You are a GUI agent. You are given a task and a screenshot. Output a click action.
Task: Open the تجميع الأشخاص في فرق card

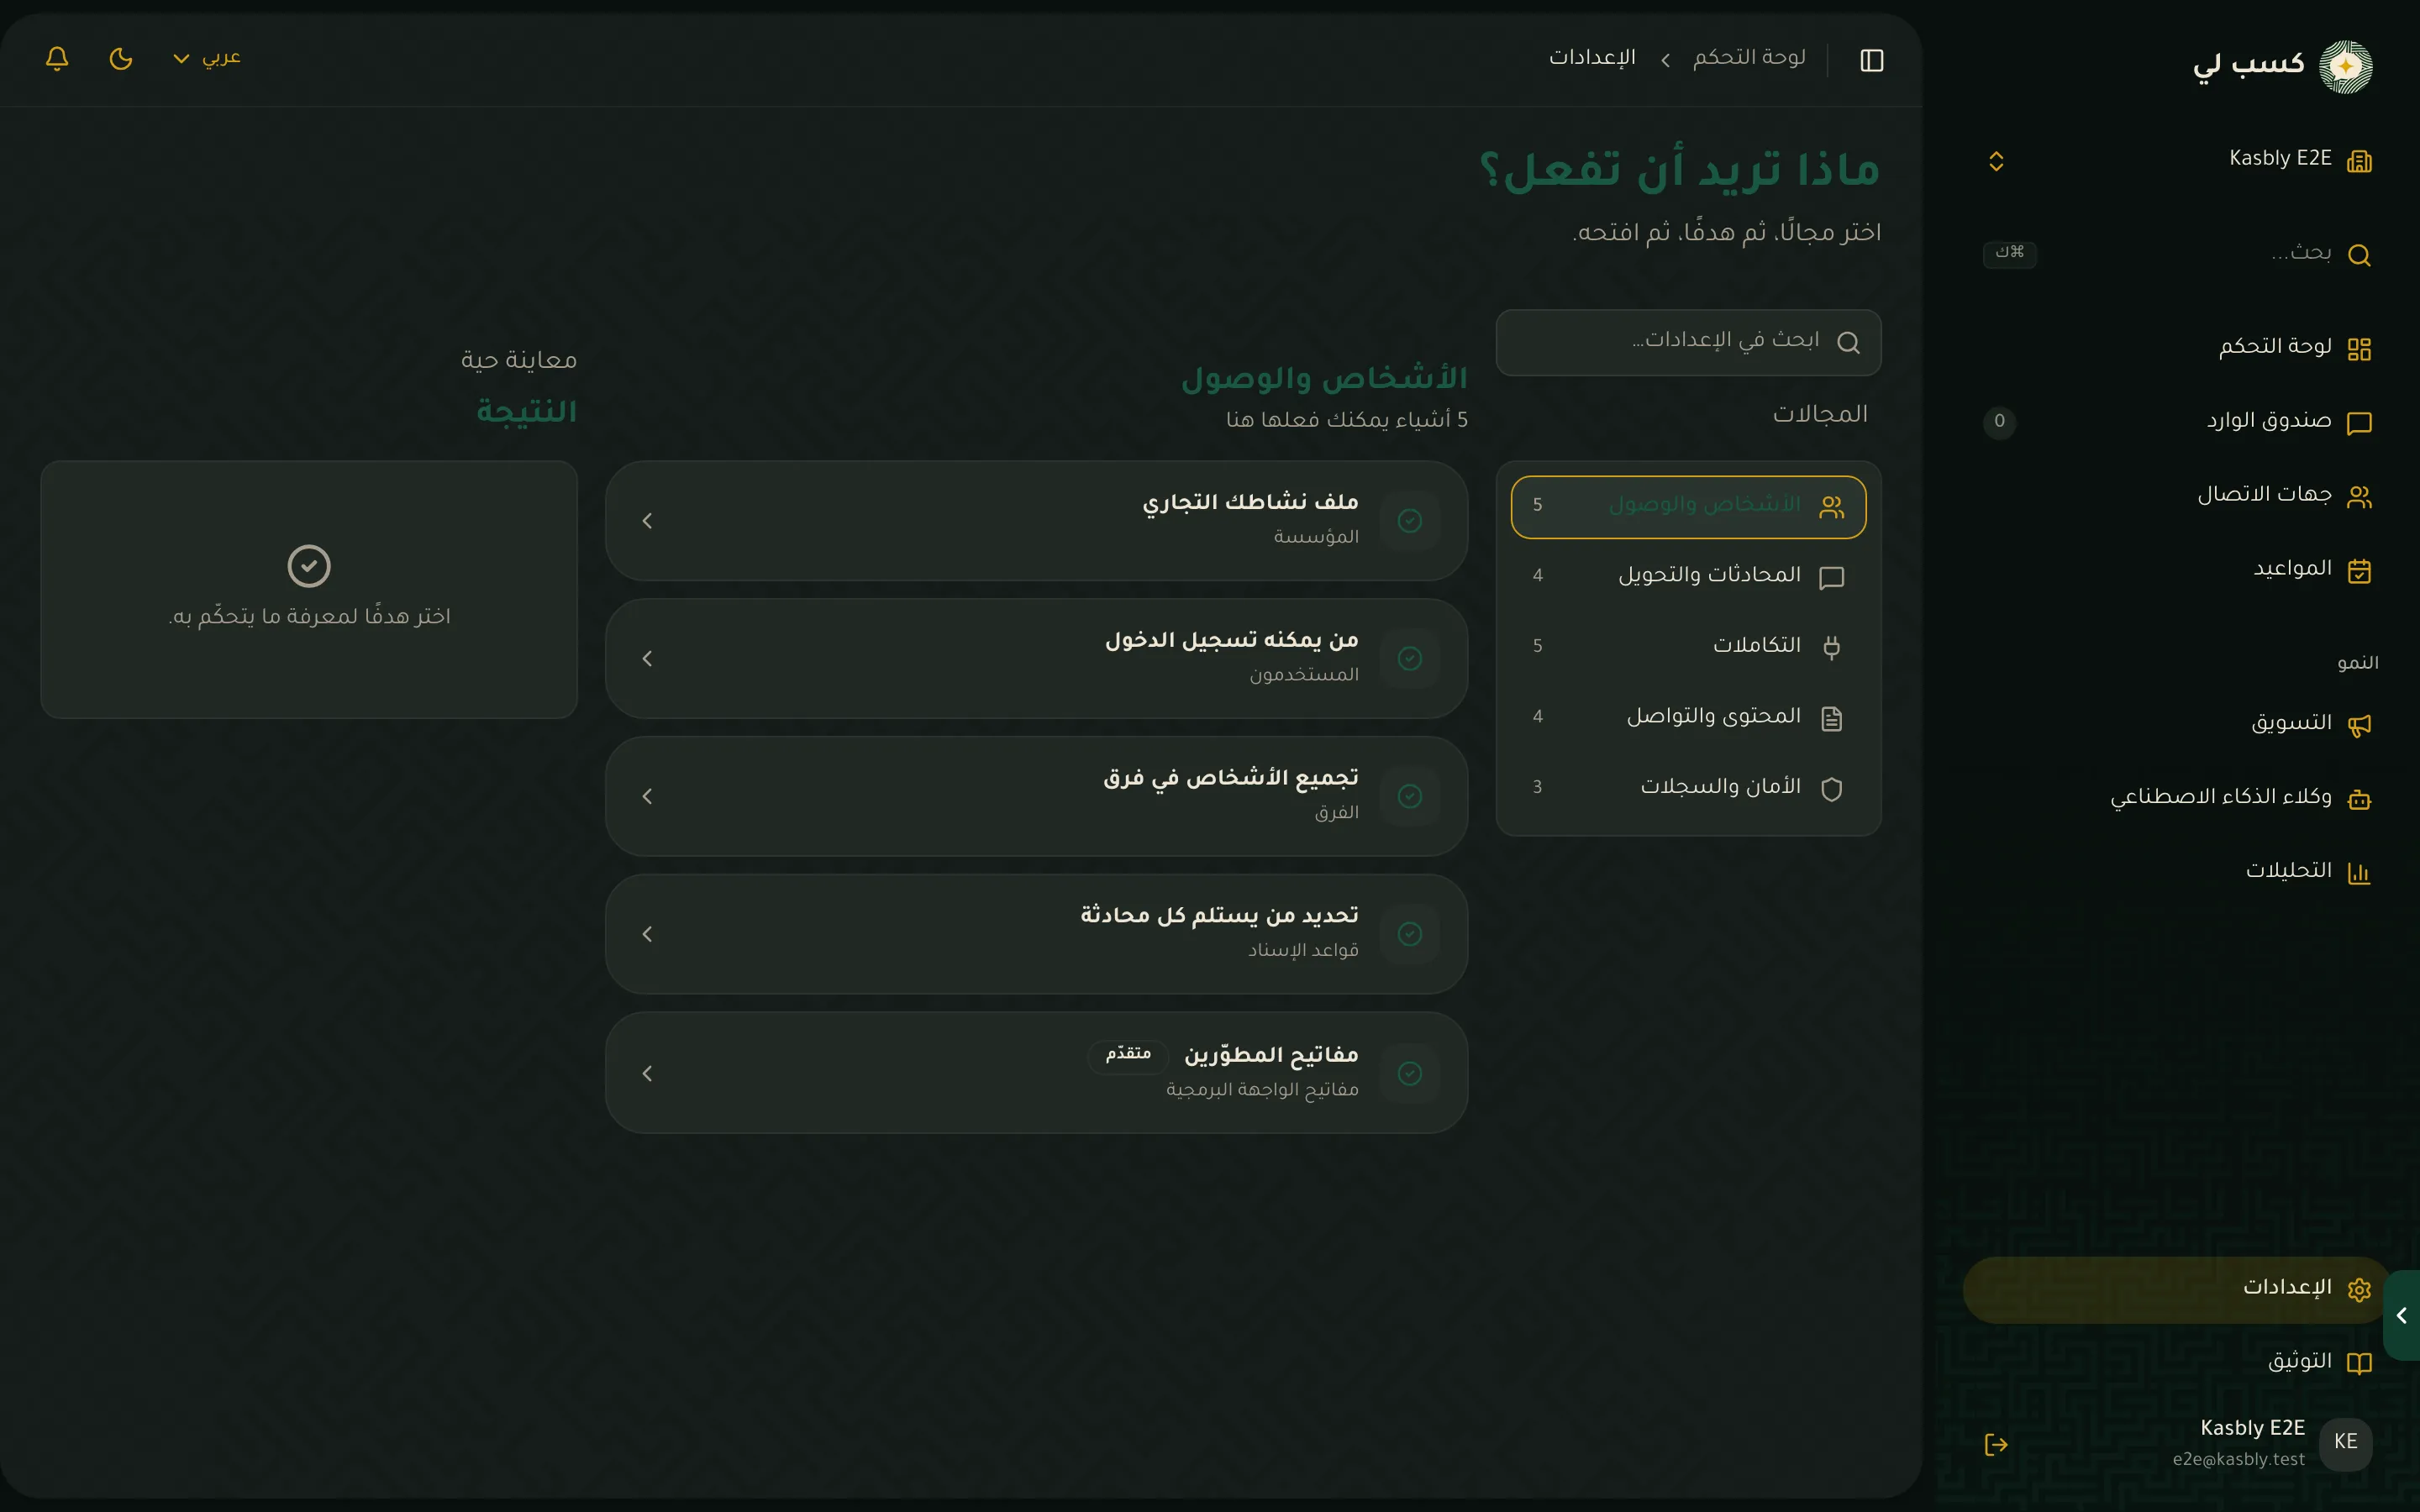point(1036,796)
